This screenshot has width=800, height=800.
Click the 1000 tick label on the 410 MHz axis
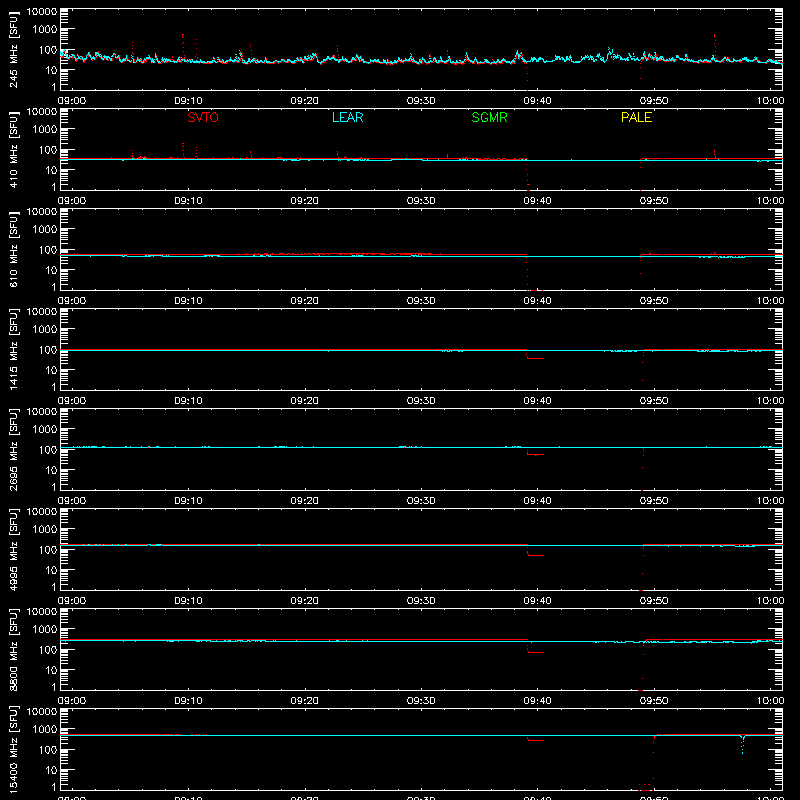coord(45,129)
